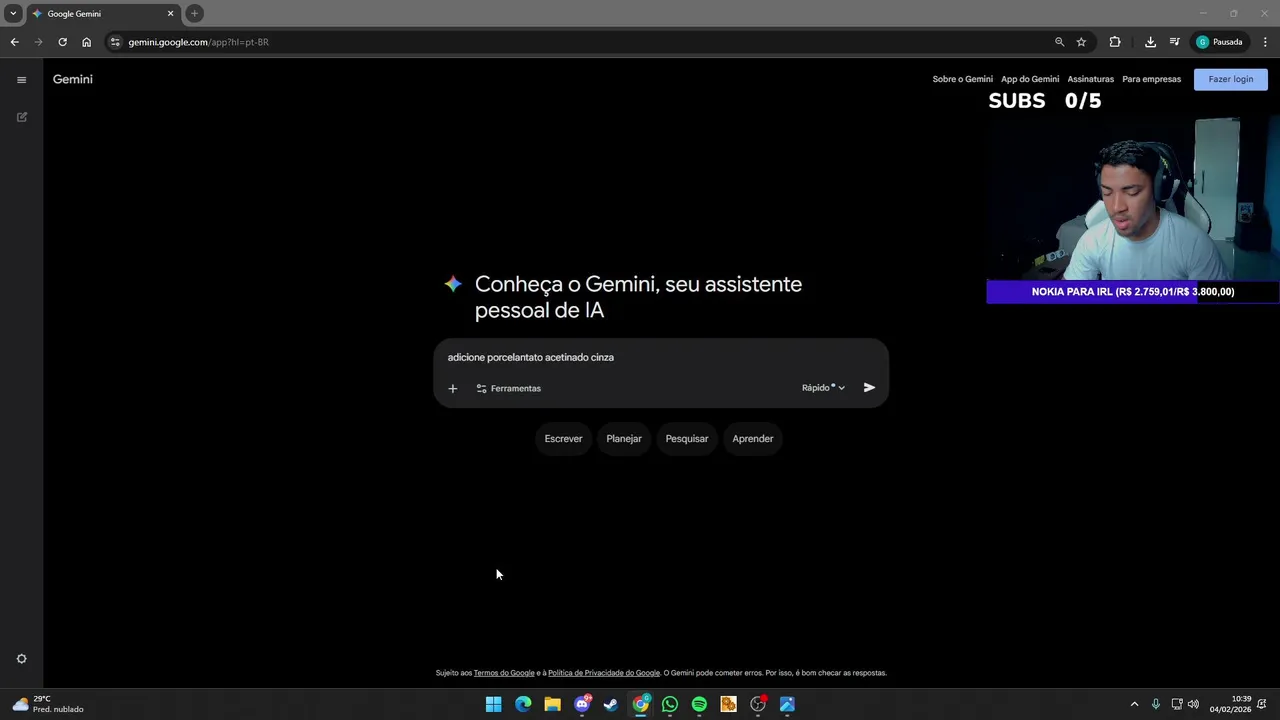Open browser downloads icon
The image size is (1280, 720).
(1150, 42)
